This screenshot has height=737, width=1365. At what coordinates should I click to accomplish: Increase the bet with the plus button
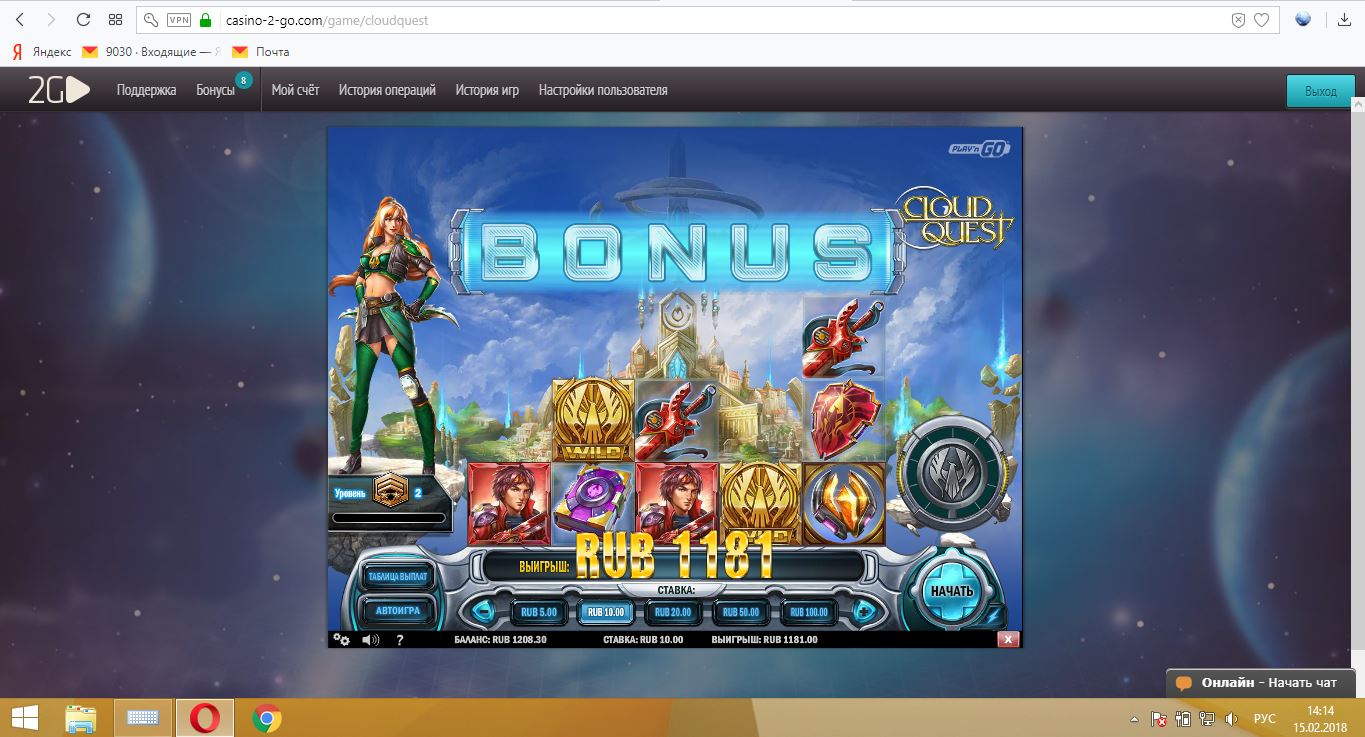865,612
